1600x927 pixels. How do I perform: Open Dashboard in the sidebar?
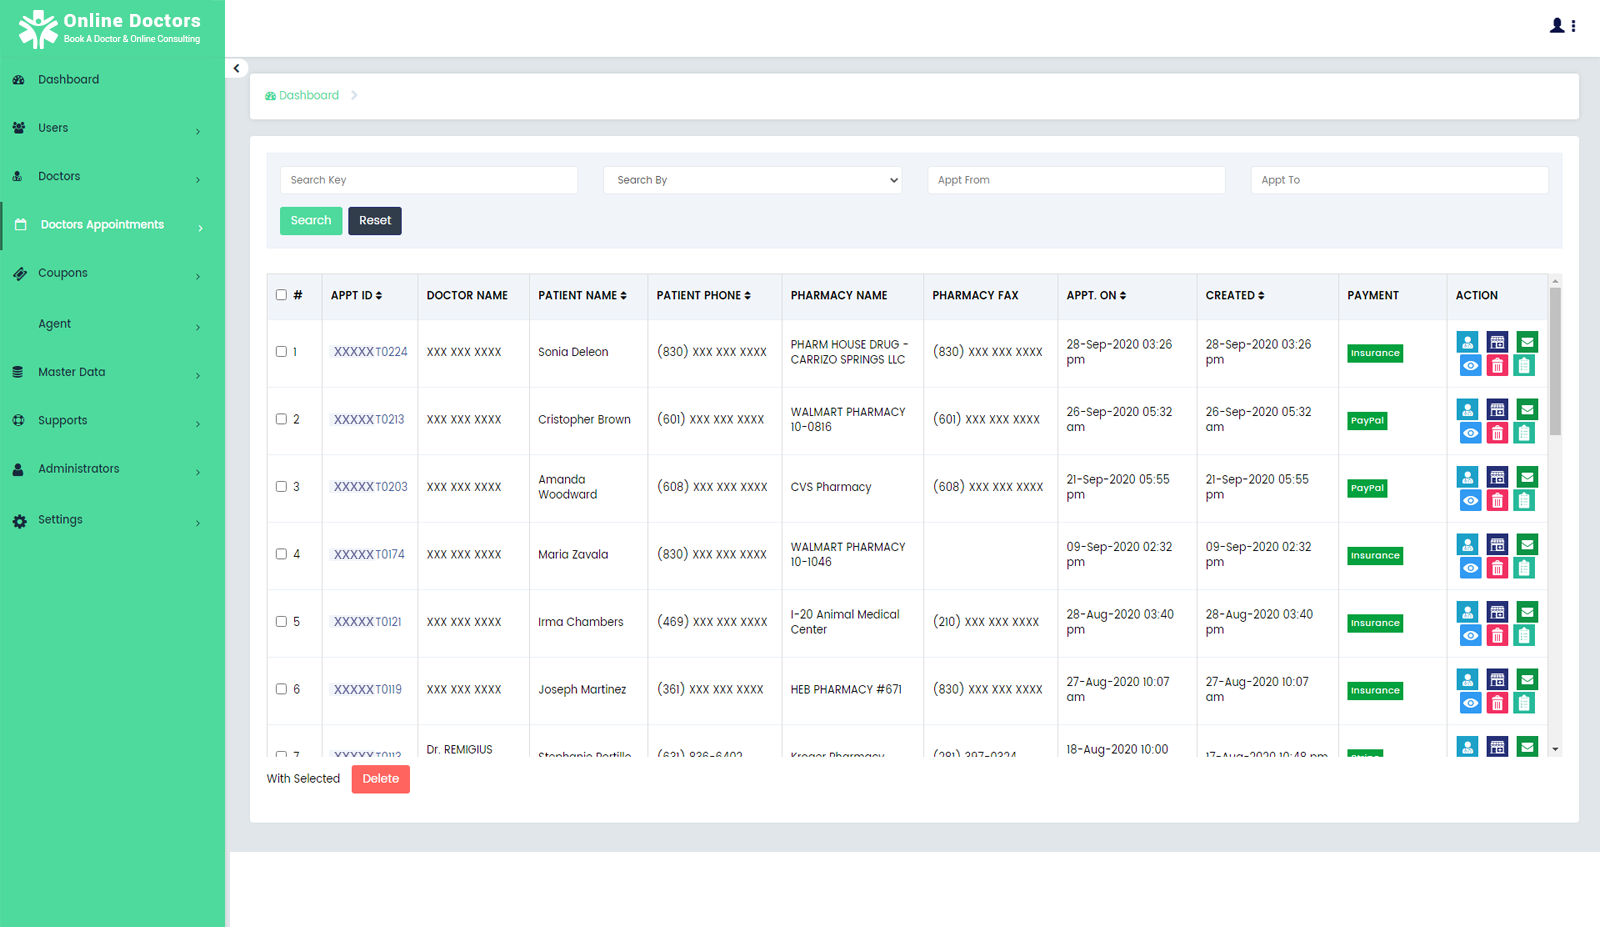[68, 80]
